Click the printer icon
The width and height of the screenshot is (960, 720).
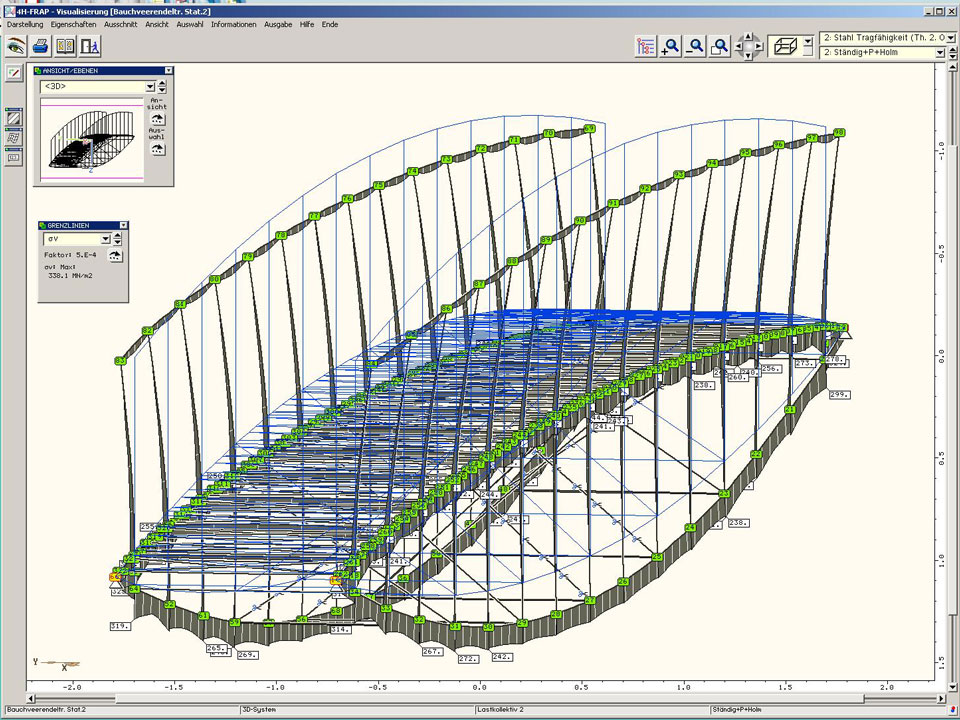[40, 46]
